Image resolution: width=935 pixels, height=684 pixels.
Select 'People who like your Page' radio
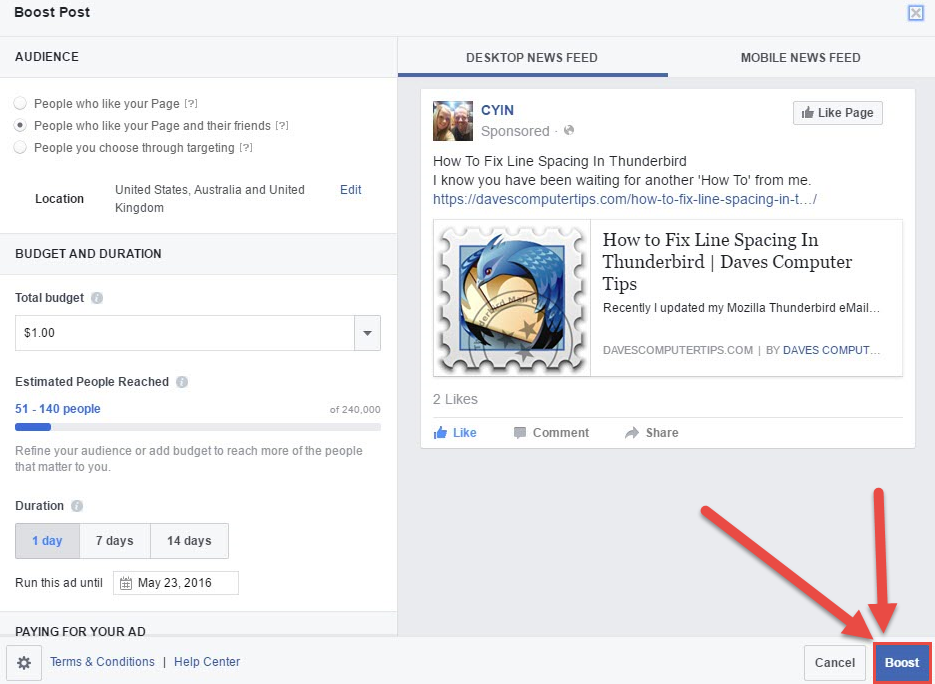pos(20,104)
